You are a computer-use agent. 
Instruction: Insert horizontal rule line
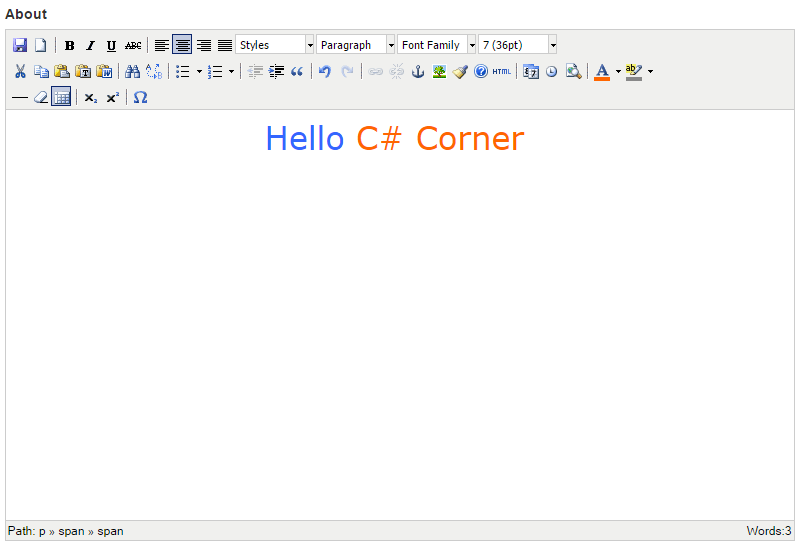coord(19,97)
